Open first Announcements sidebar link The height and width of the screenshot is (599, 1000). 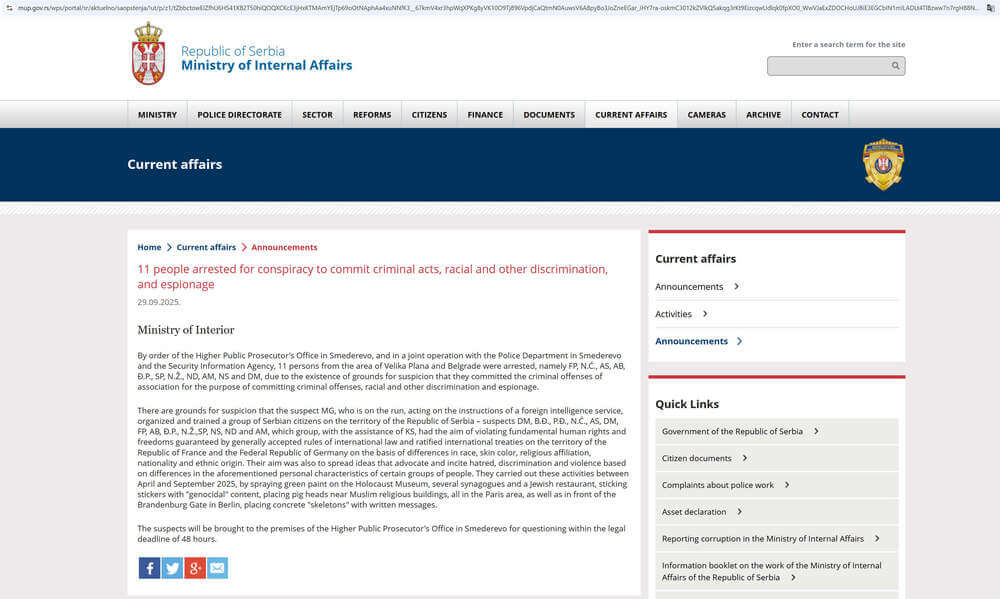(x=689, y=286)
